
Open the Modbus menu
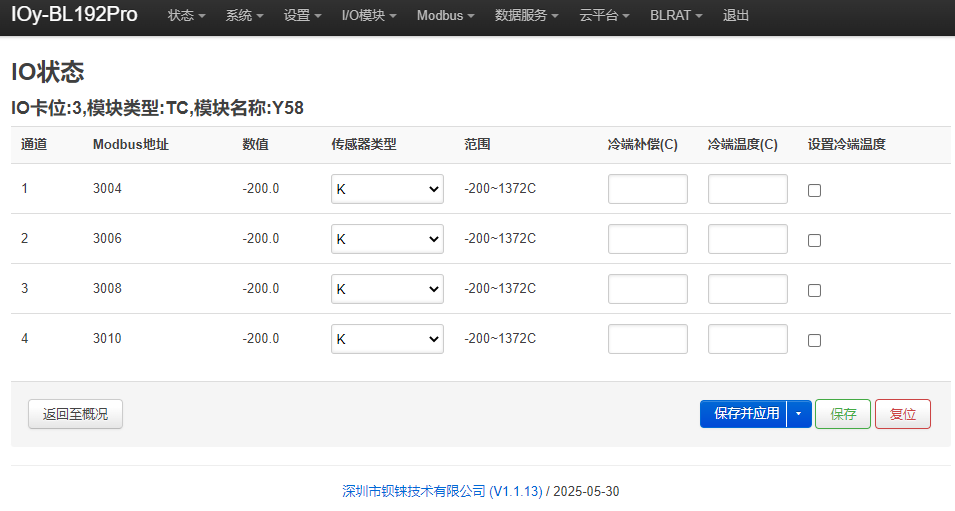[x=445, y=15]
